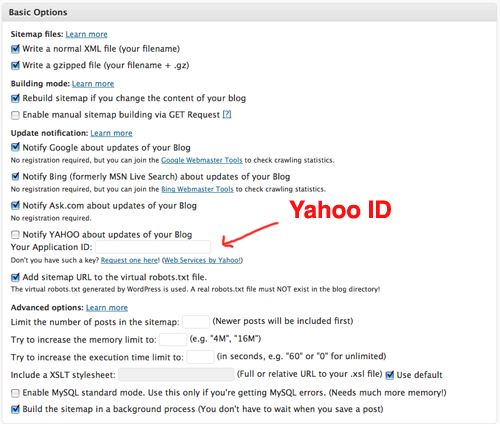Open Learn more link for Sitemap files
Viewport: 500px width, 424px height.
86,34
